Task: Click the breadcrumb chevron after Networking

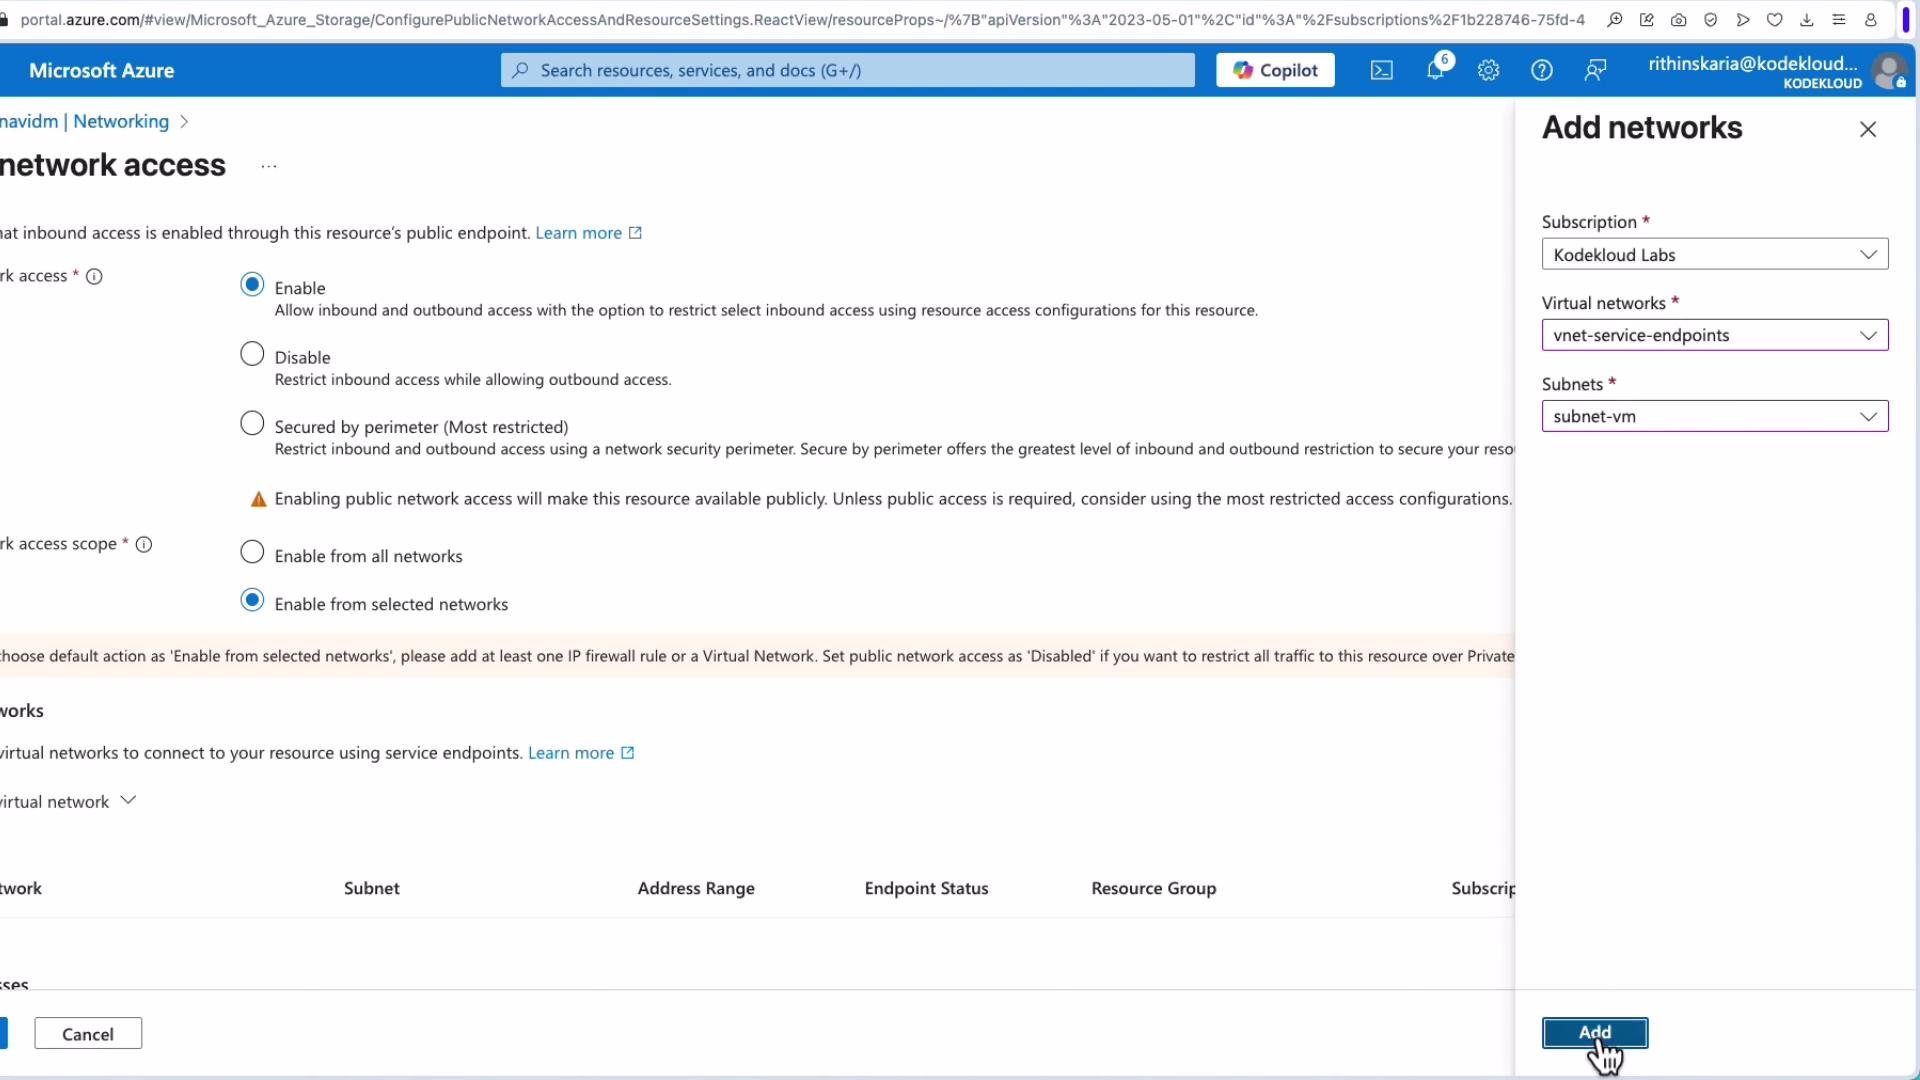Action: tap(184, 122)
